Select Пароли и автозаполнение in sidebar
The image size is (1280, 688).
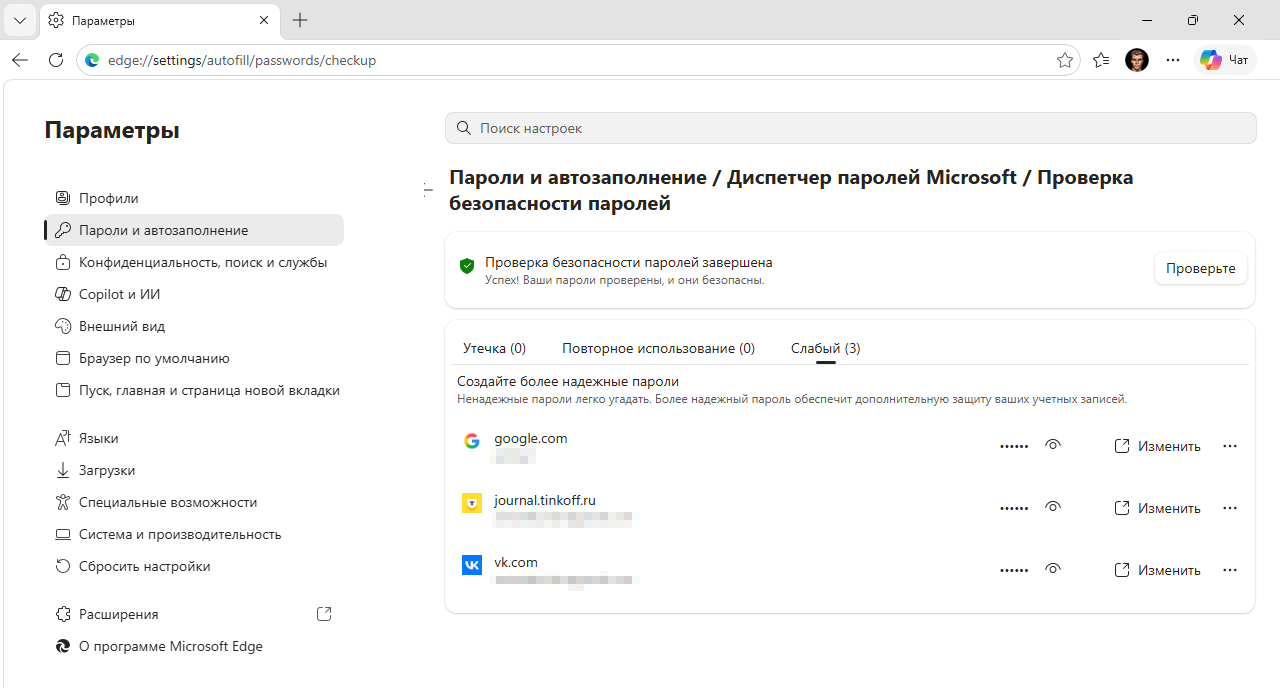click(x=194, y=230)
